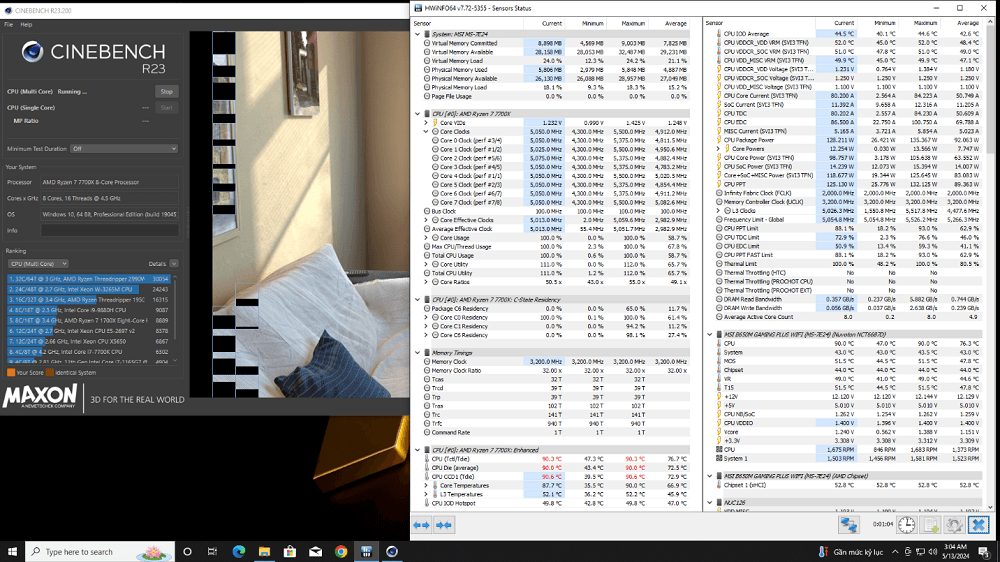Open network status tray icon
1000x562 pixels.
[x=920, y=552]
